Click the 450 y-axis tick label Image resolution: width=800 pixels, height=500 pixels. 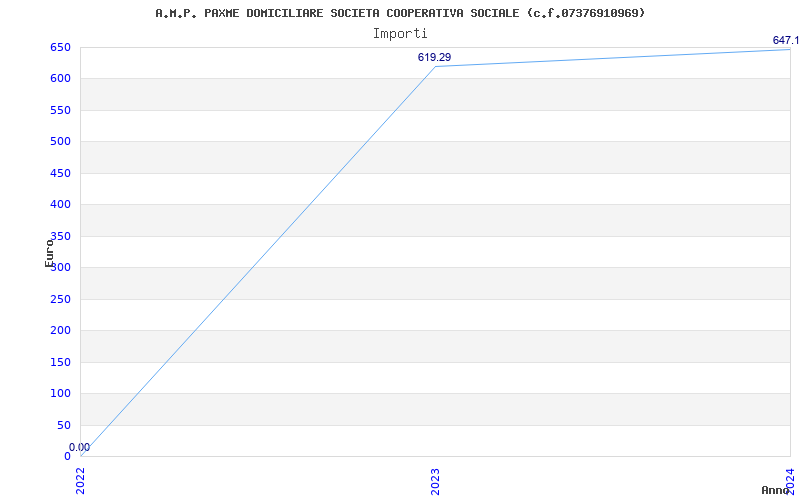tap(60, 173)
